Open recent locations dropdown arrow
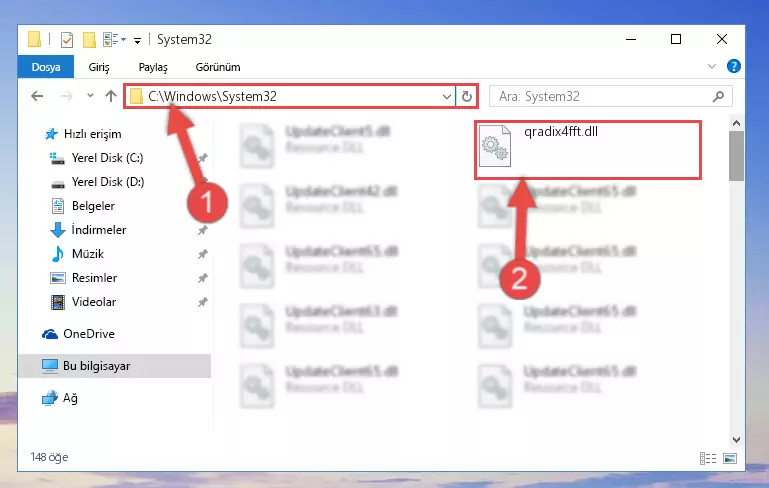Viewport: 769px width, 488px height. click(x=90, y=96)
